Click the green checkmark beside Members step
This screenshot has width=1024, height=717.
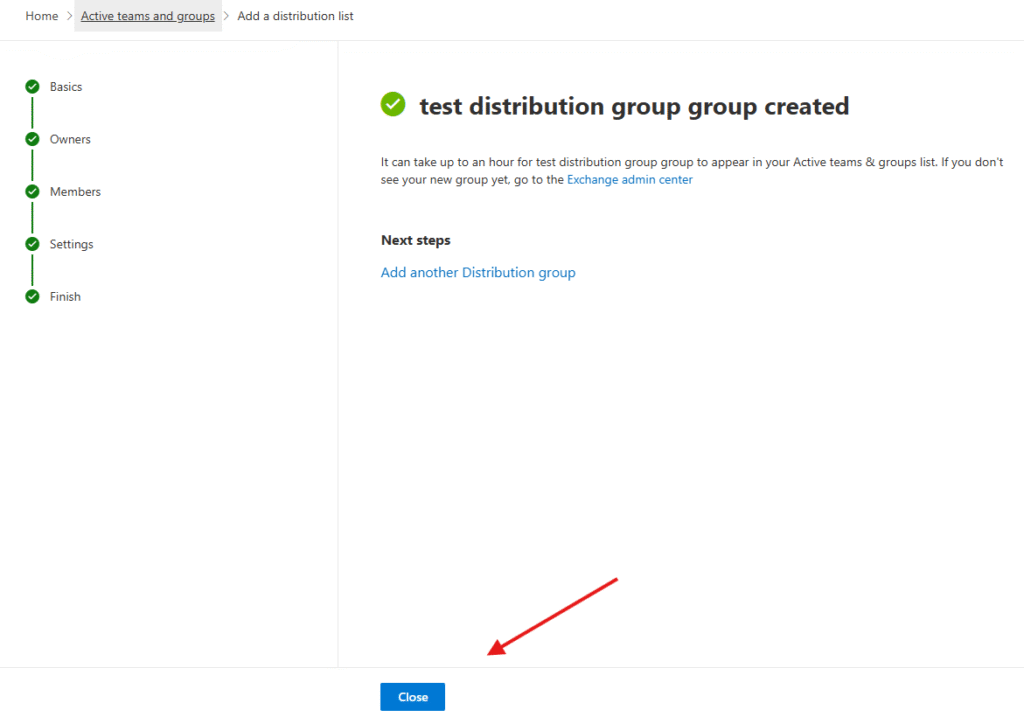(x=32, y=192)
